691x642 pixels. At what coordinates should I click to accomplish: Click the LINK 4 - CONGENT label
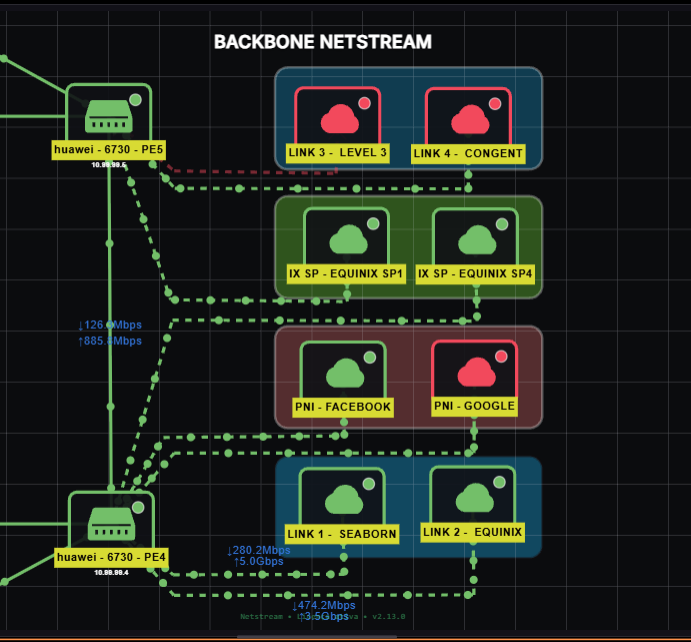[x=468, y=154]
